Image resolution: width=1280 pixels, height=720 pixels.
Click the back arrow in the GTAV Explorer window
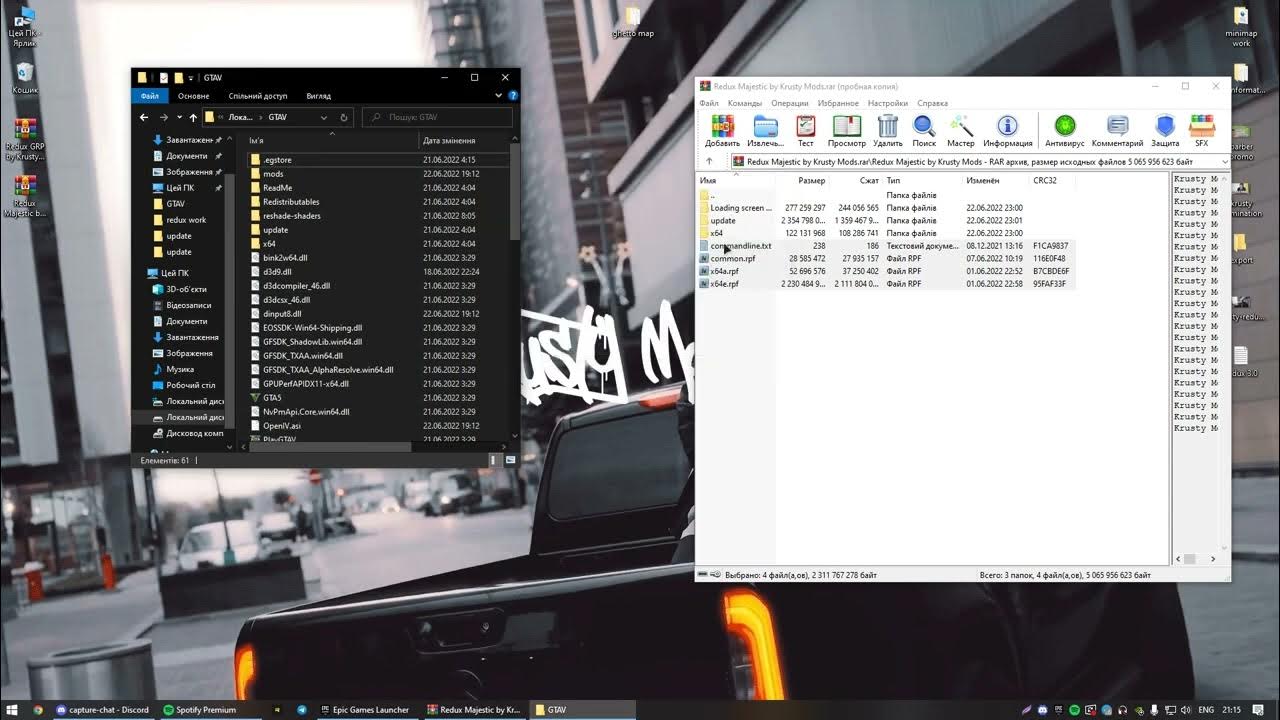144,117
